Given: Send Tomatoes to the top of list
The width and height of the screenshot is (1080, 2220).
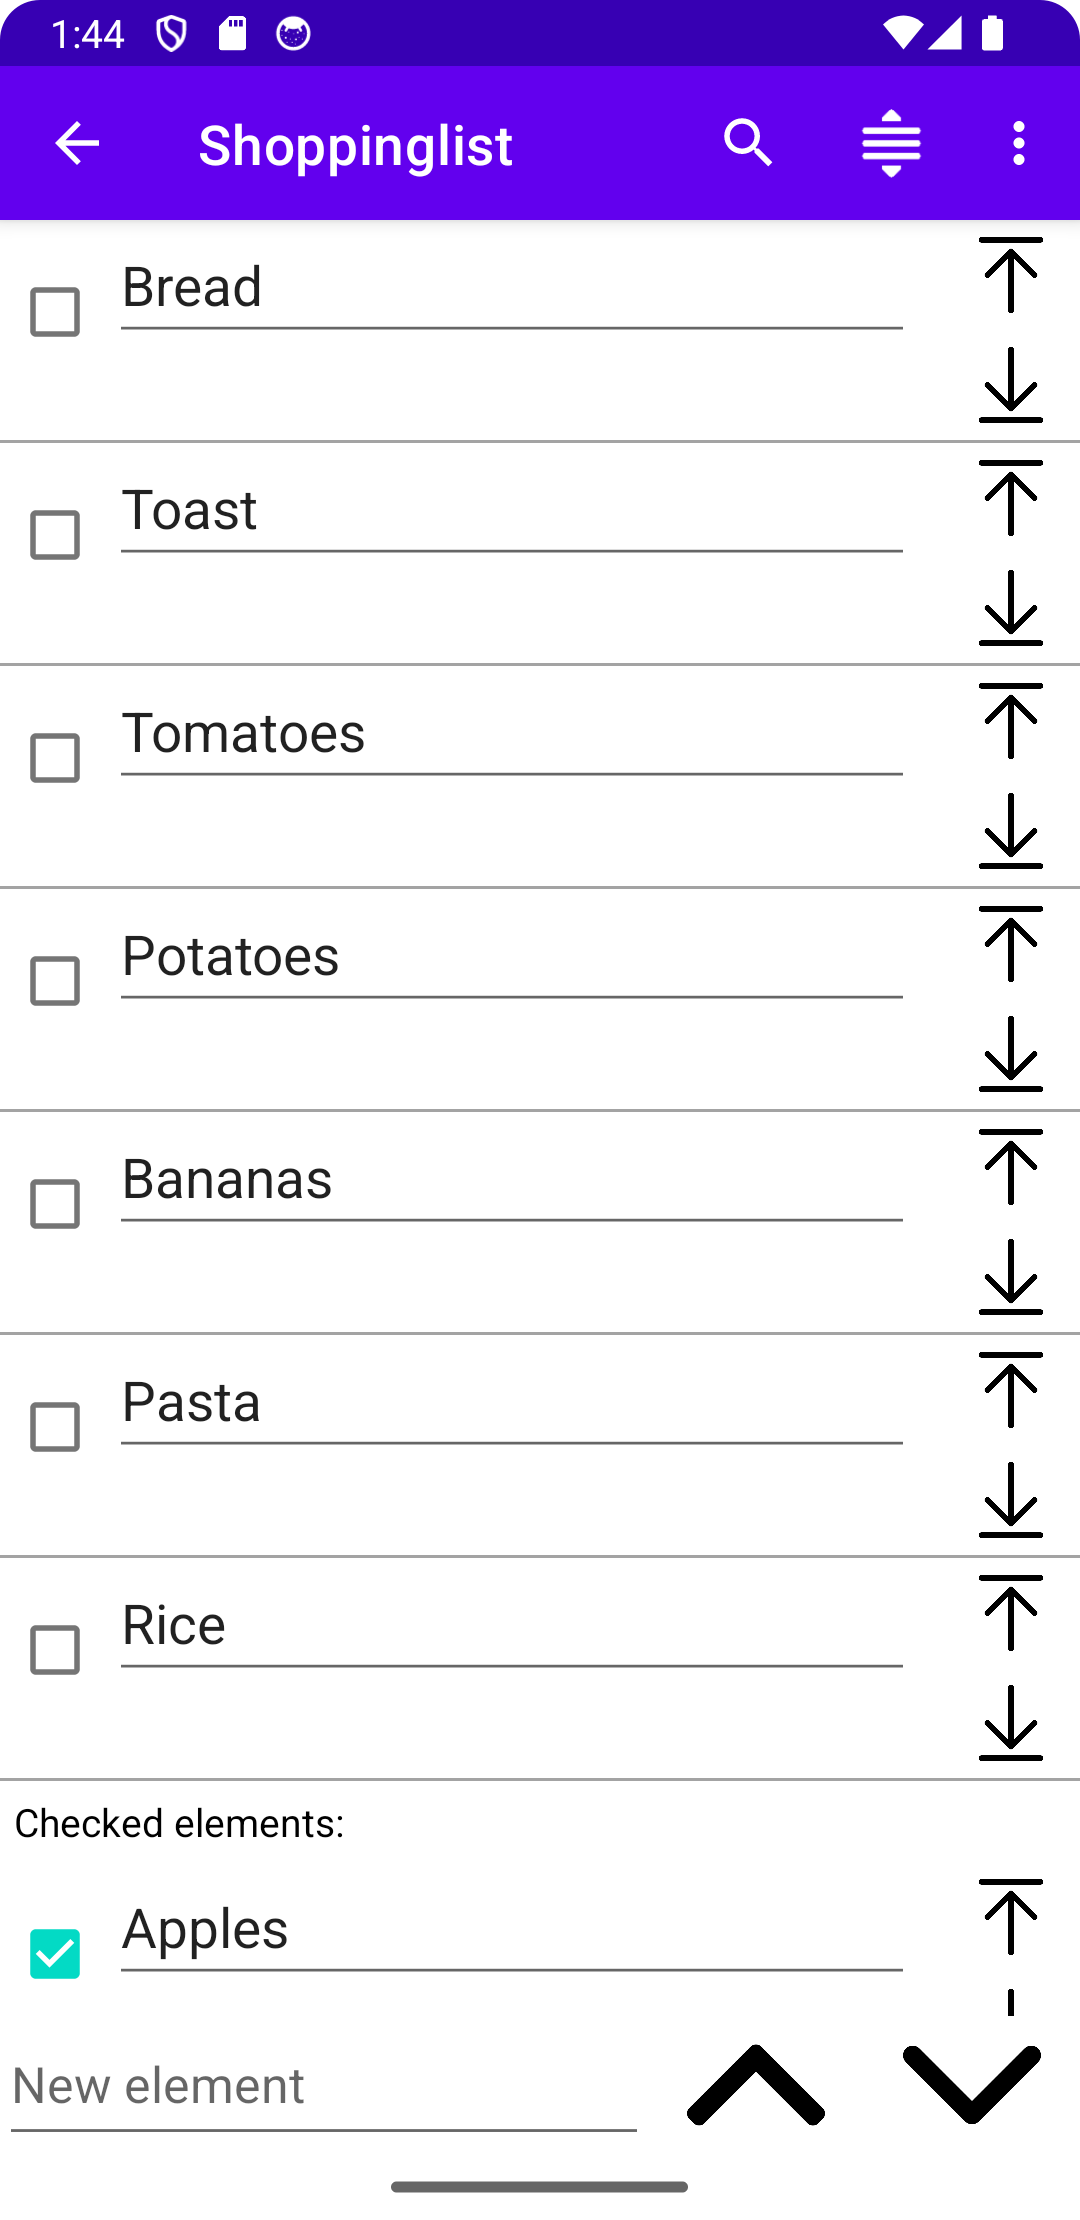Looking at the screenshot, I should (x=1010, y=721).
